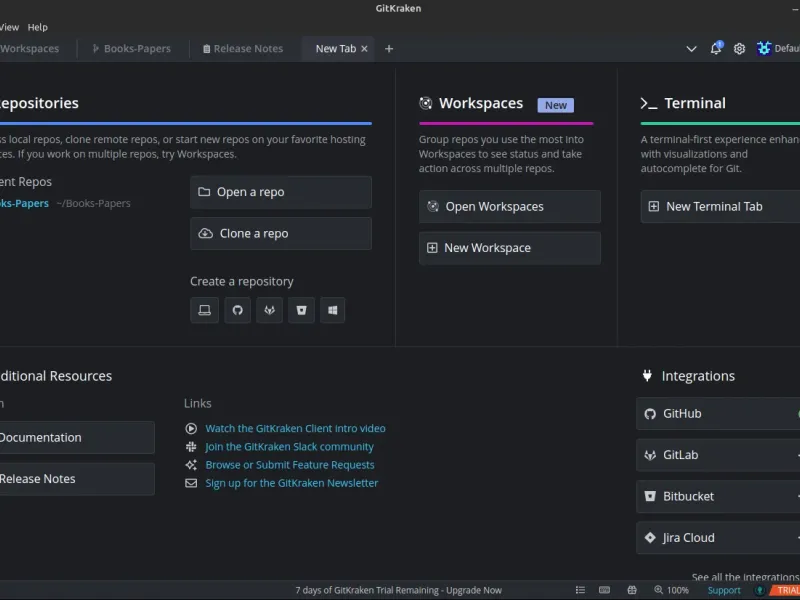
Task: Click the sparkle icon beside Feature Requests
Action: coord(191,465)
